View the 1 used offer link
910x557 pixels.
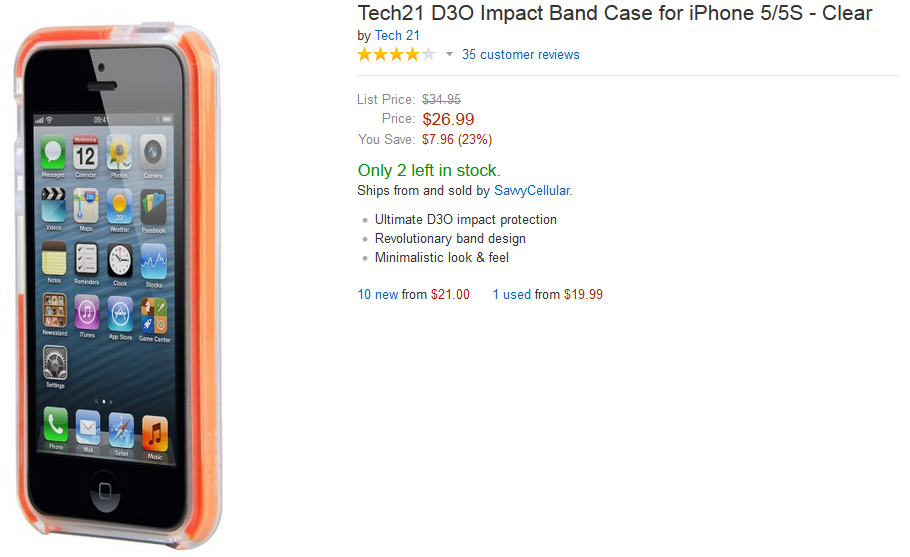coord(511,295)
